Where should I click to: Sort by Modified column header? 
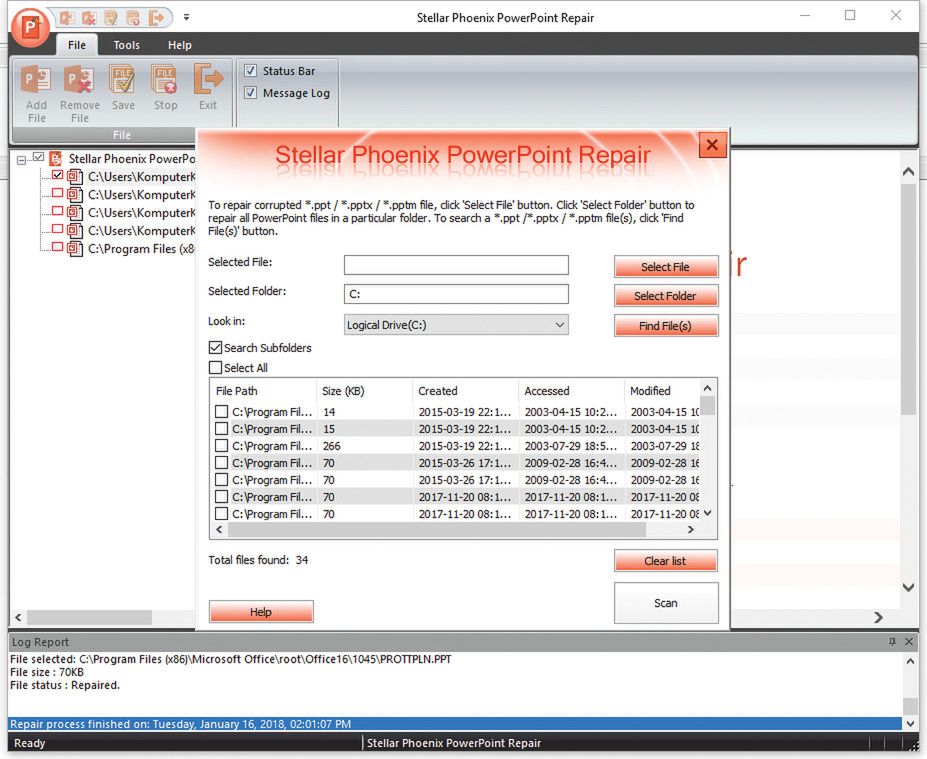662,391
